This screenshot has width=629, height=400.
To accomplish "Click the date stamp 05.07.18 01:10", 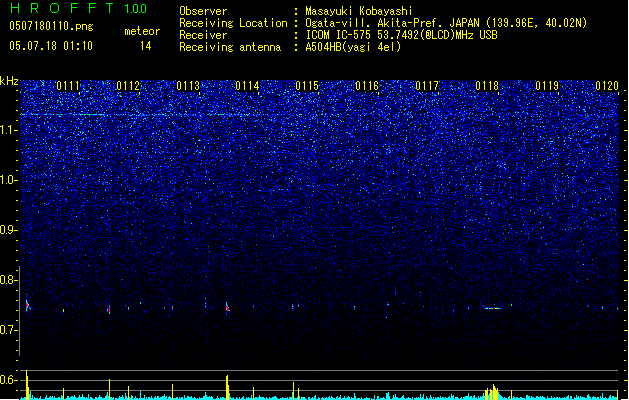I will click(51, 45).
